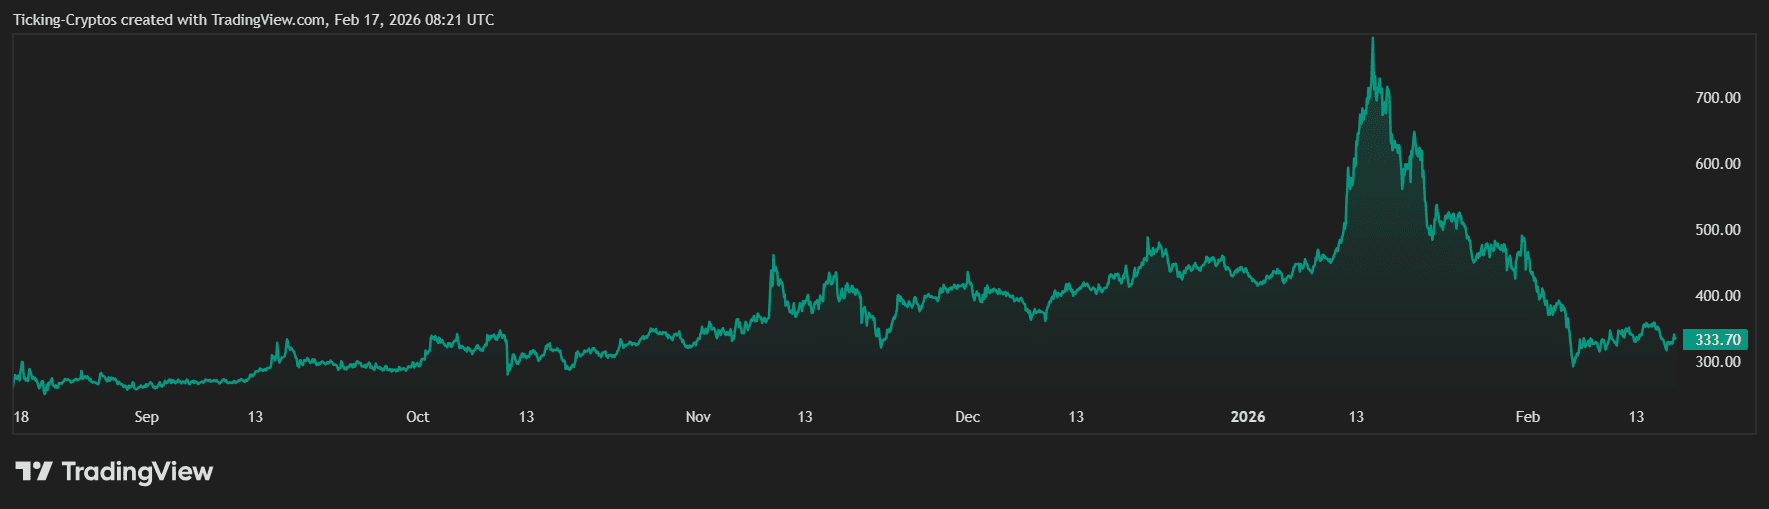Image resolution: width=1769 pixels, height=509 pixels.
Task: Click the TradingView logo icon
Action: tap(33, 471)
